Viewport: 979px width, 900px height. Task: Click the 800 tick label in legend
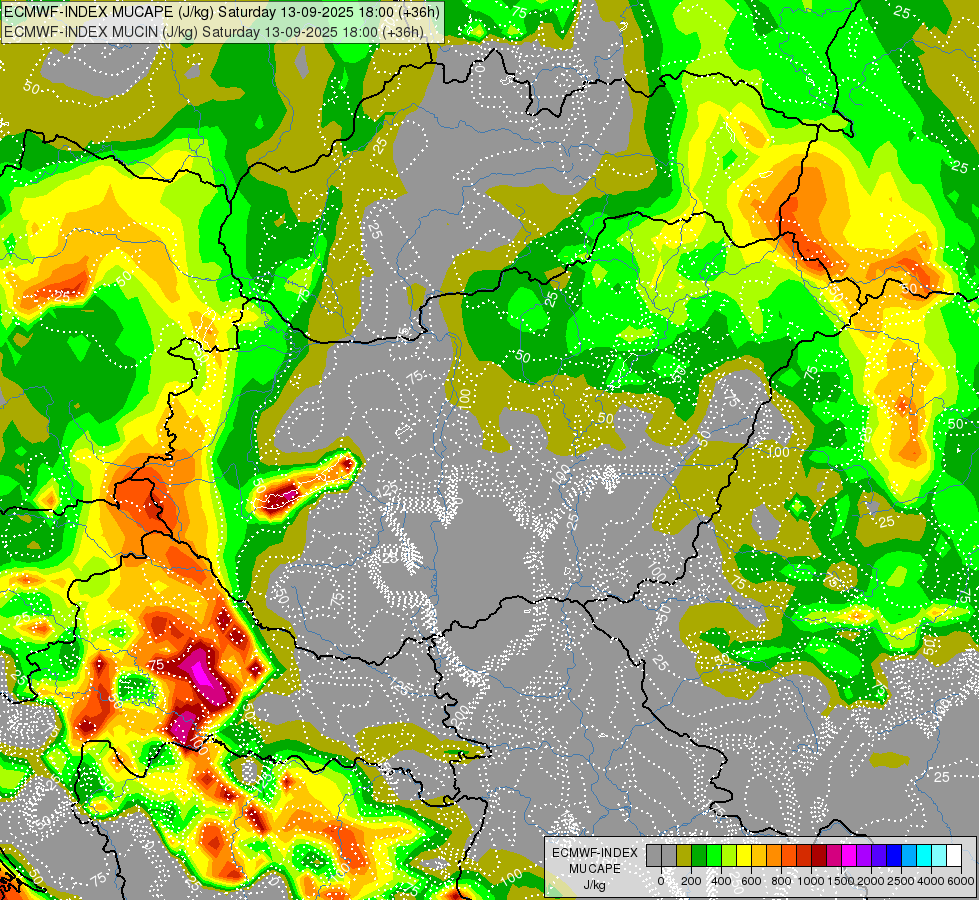[x=781, y=881]
